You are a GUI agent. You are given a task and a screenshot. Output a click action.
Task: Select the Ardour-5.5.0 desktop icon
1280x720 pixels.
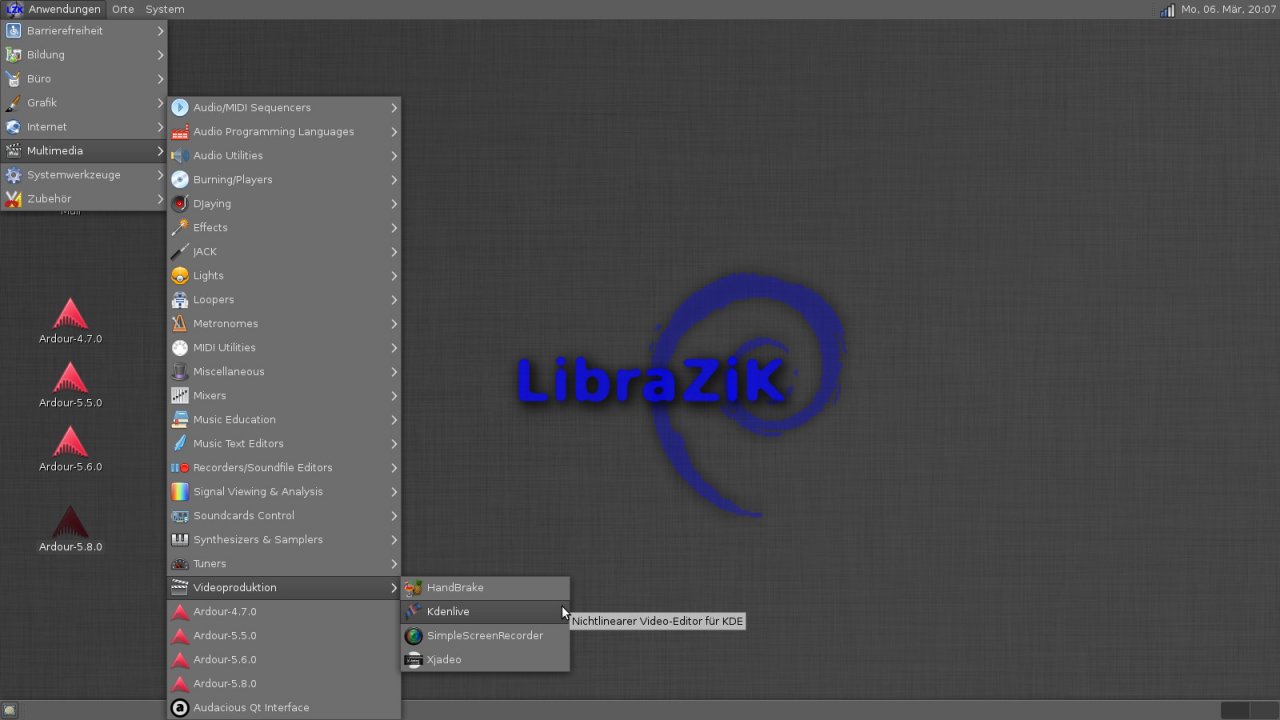(70, 385)
